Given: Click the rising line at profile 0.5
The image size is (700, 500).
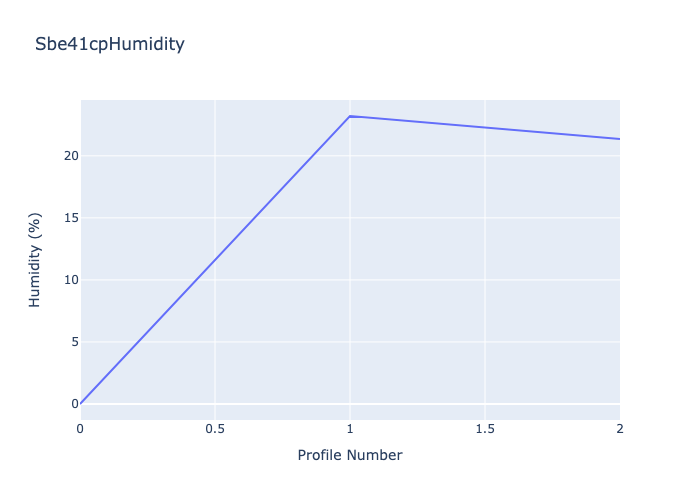Looking at the screenshot, I should (x=215, y=260).
